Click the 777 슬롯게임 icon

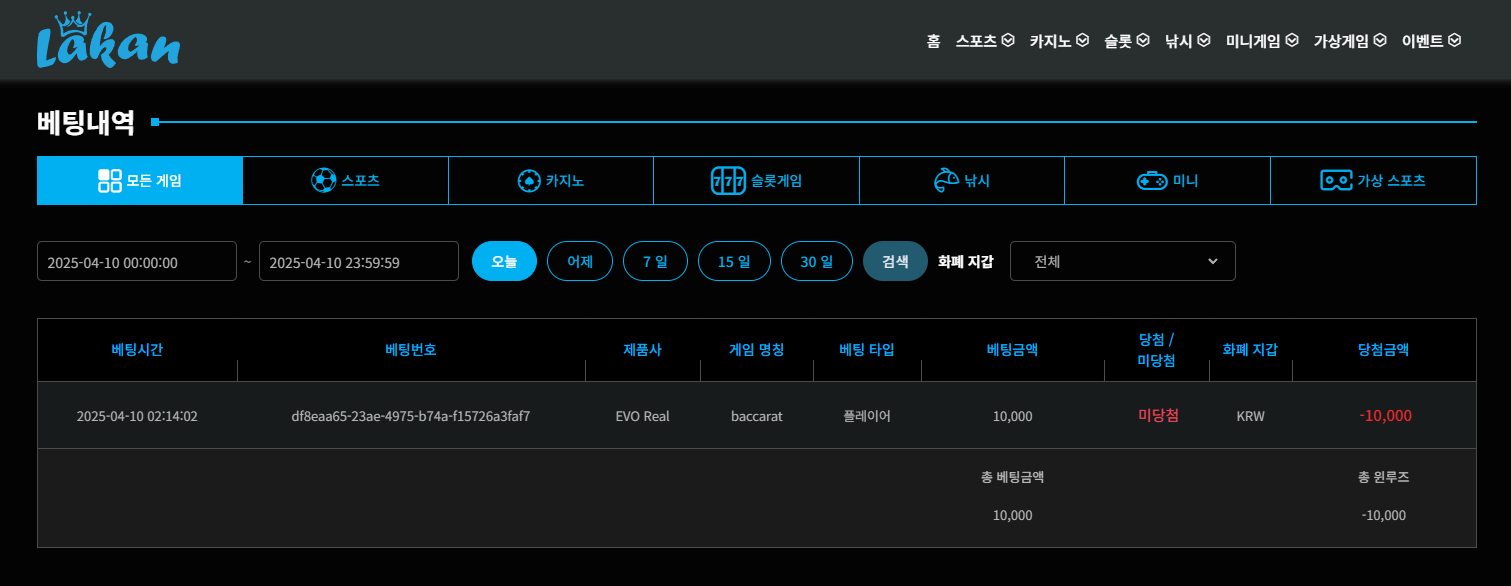(x=728, y=181)
